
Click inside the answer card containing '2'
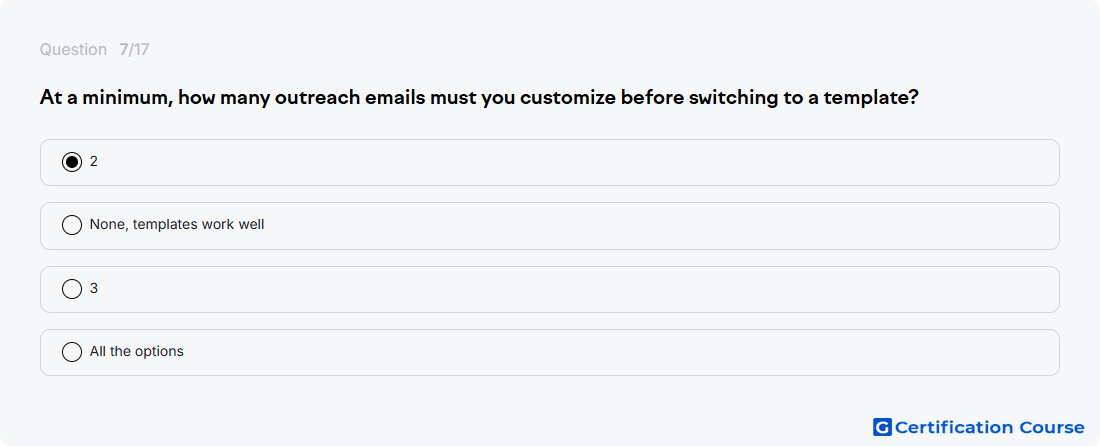pyautogui.click(x=549, y=163)
